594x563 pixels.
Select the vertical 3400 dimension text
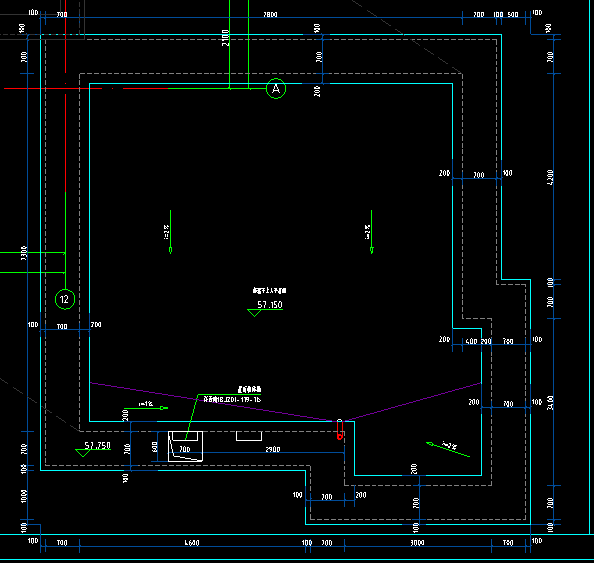(x=550, y=402)
